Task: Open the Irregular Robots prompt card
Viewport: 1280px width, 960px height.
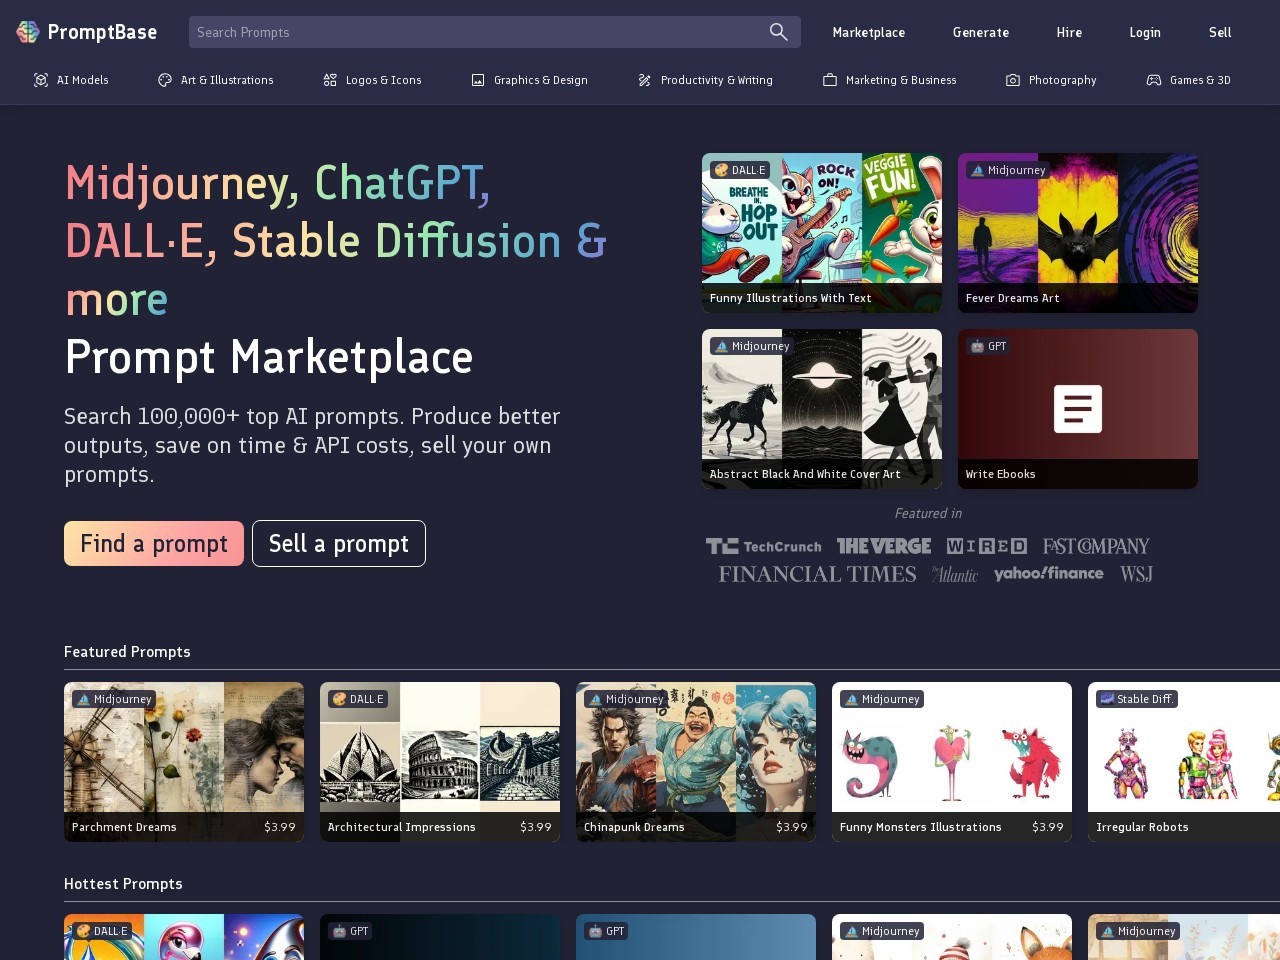Action: (1184, 762)
